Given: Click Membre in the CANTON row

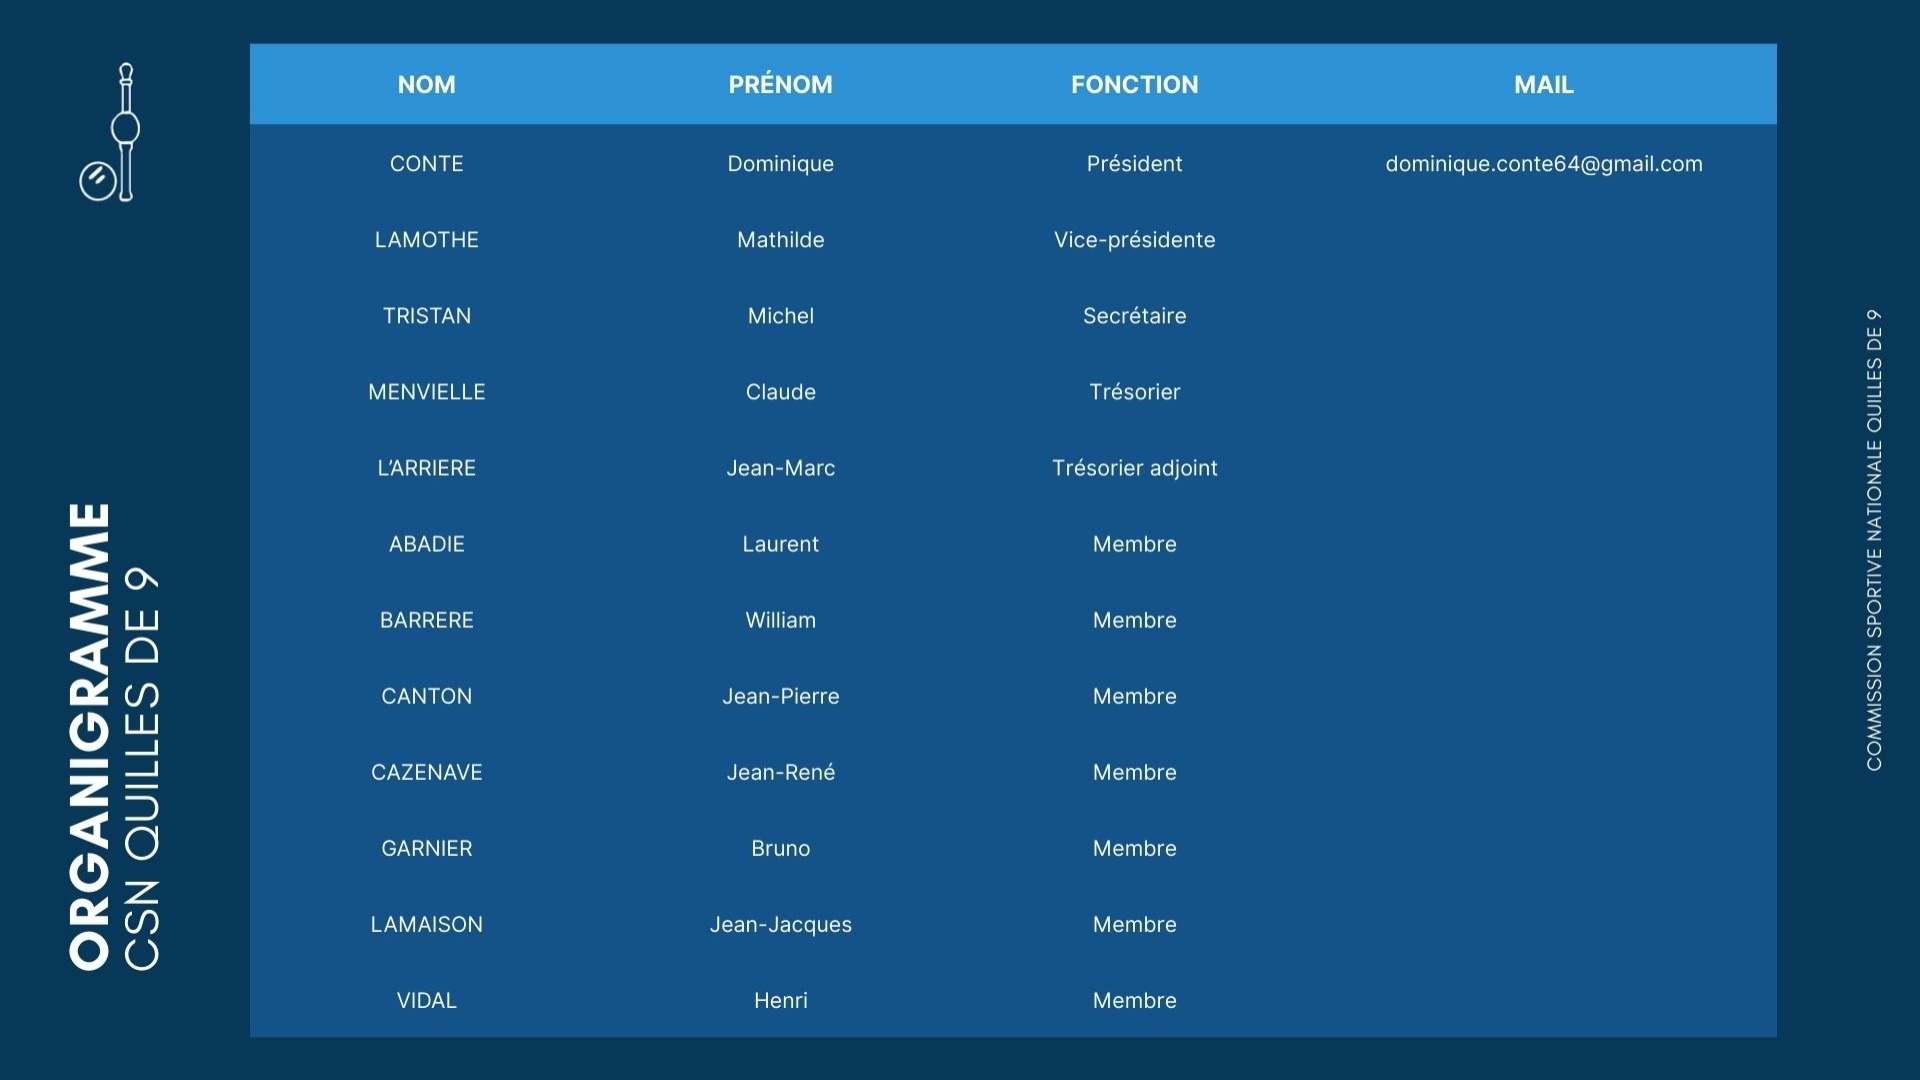Looking at the screenshot, I should (x=1135, y=696).
